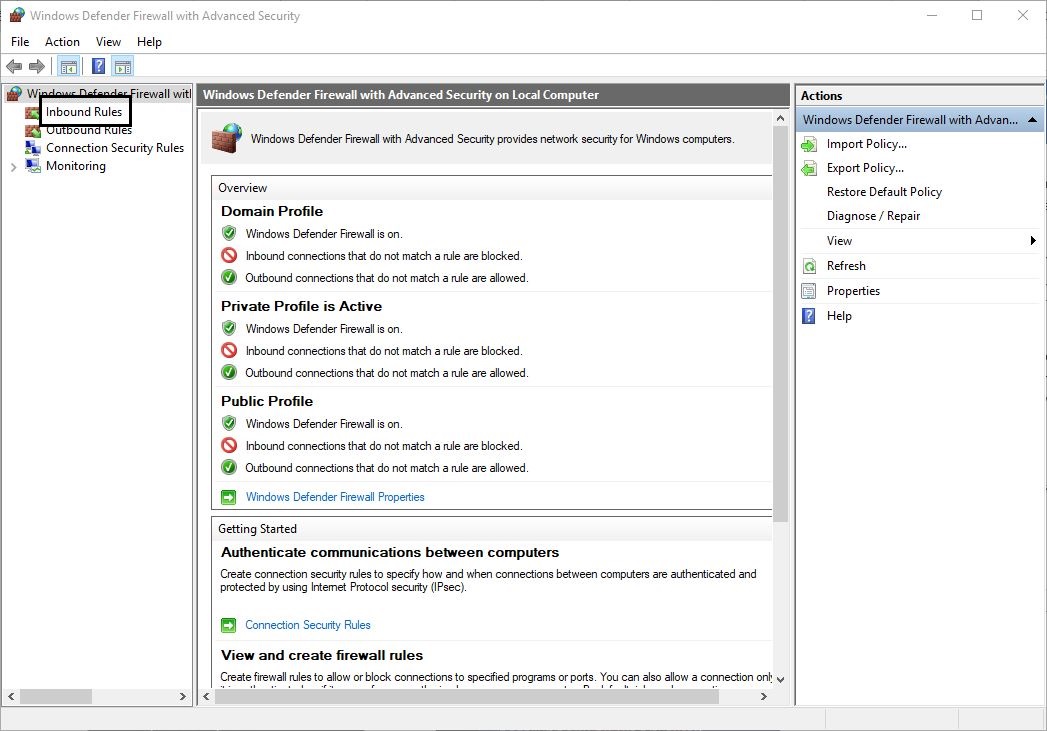Open the Action menu
The width and height of the screenshot is (1047, 731).
pyautogui.click(x=62, y=42)
